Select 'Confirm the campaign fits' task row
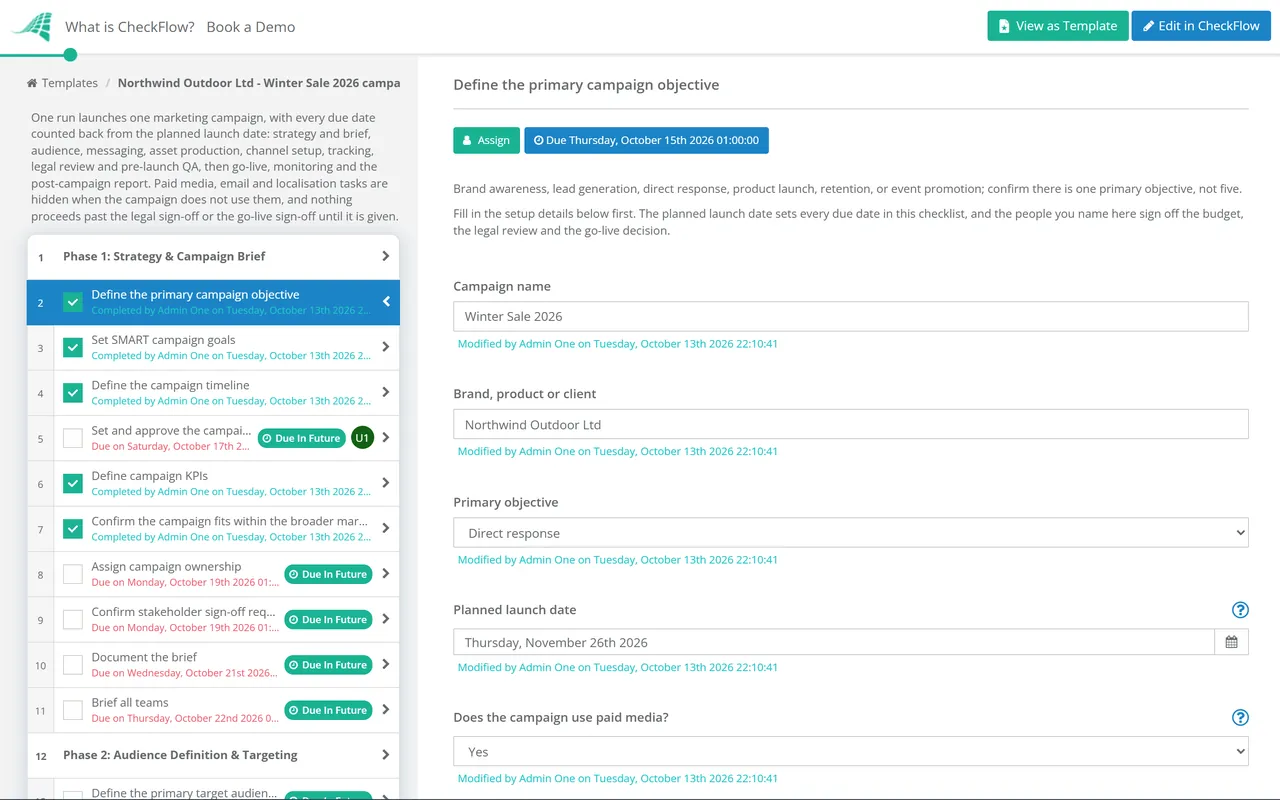The height and width of the screenshot is (800, 1280). click(x=213, y=528)
